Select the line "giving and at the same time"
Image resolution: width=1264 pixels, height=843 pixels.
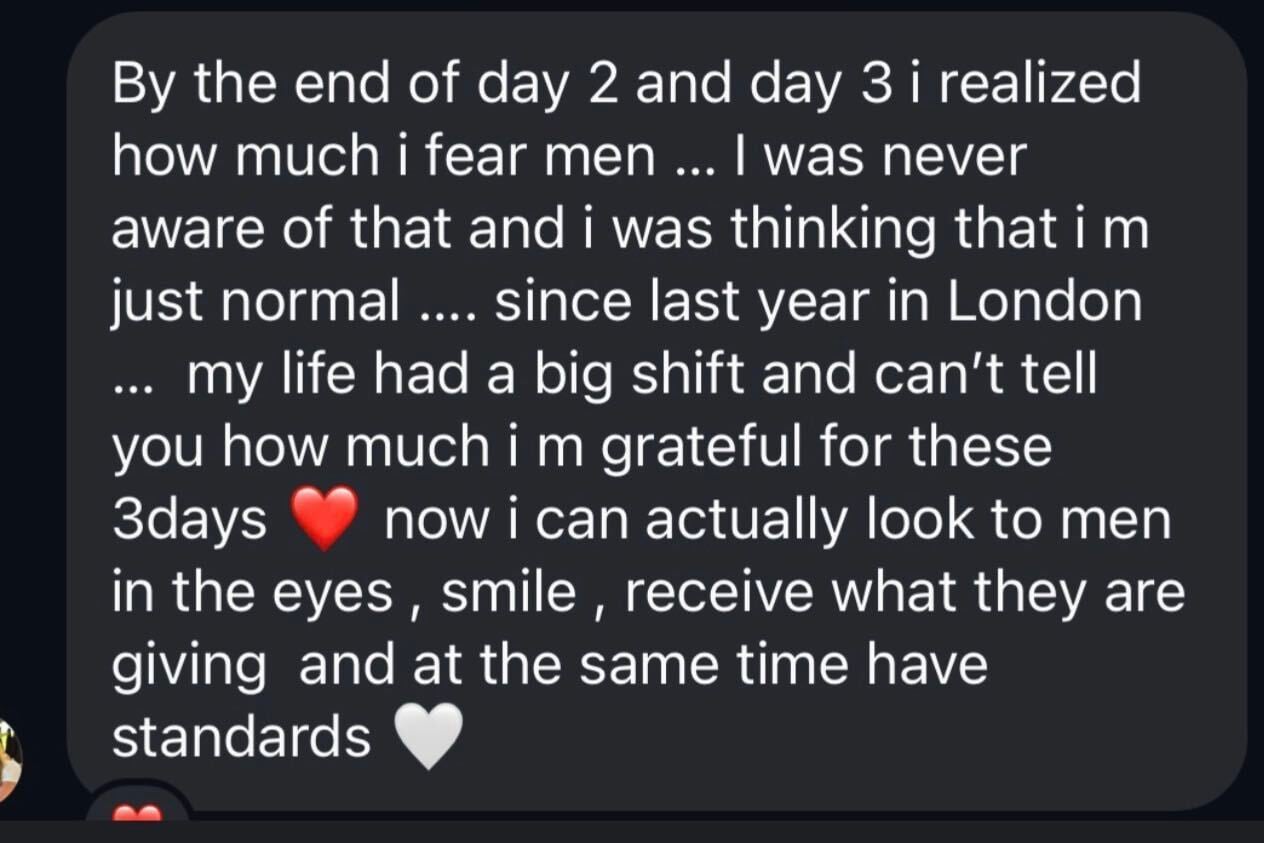[549, 666]
